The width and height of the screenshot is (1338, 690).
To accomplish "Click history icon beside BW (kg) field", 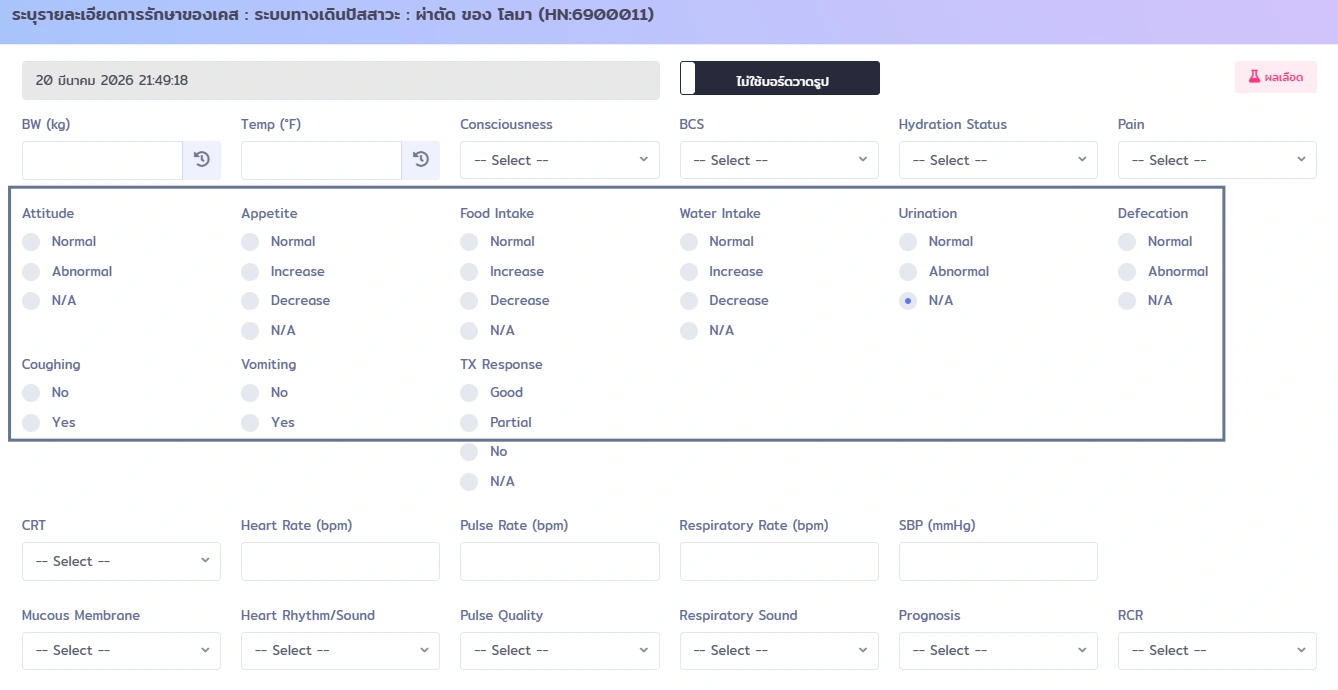I will coord(201,160).
